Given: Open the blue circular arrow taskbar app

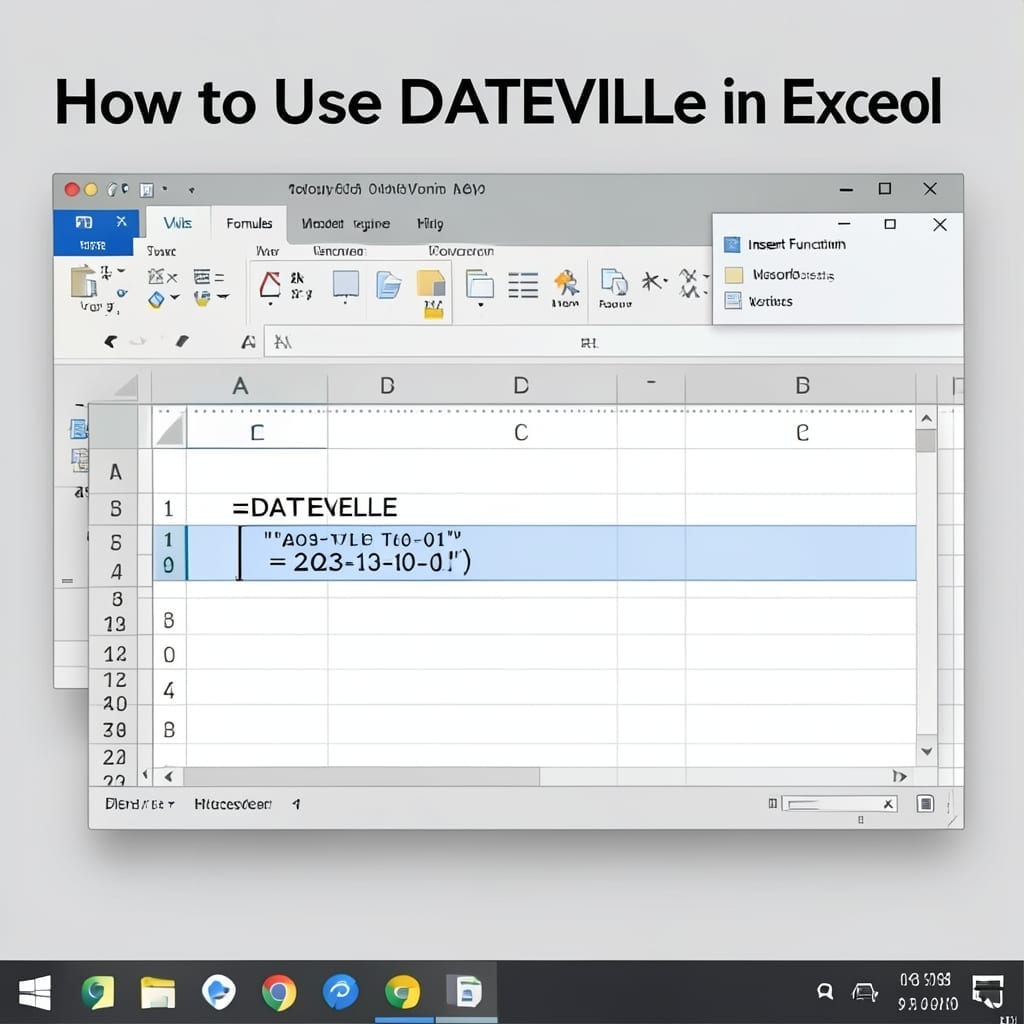Looking at the screenshot, I should pyautogui.click(x=340, y=992).
